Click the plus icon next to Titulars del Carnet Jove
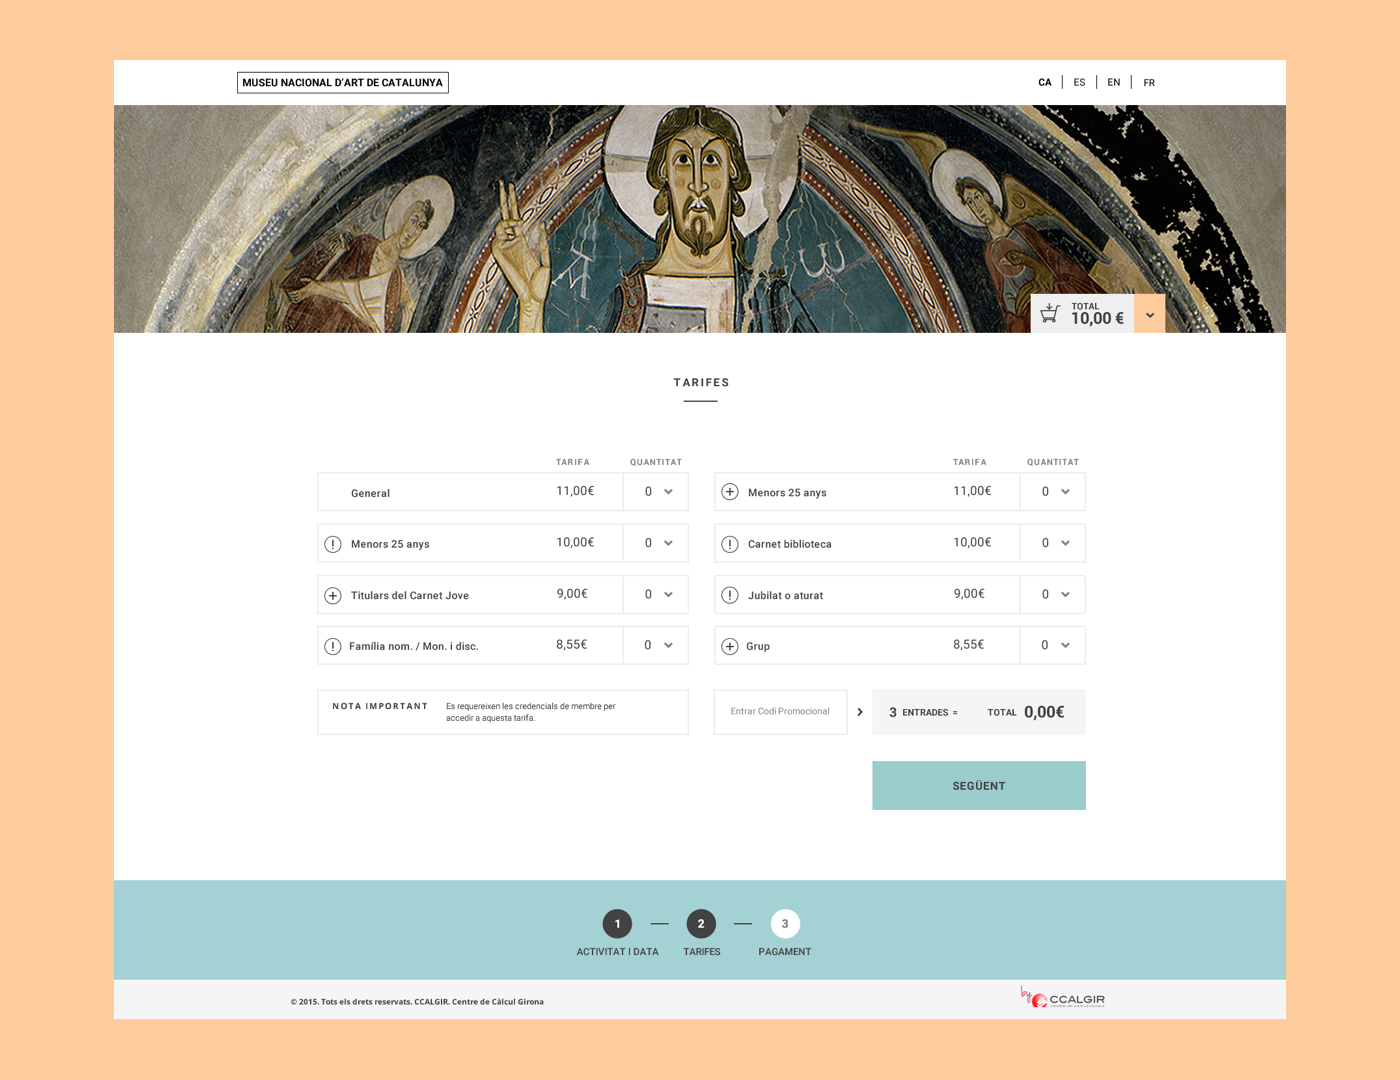This screenshot has width=1400, height=1080. tap(333, 595)
